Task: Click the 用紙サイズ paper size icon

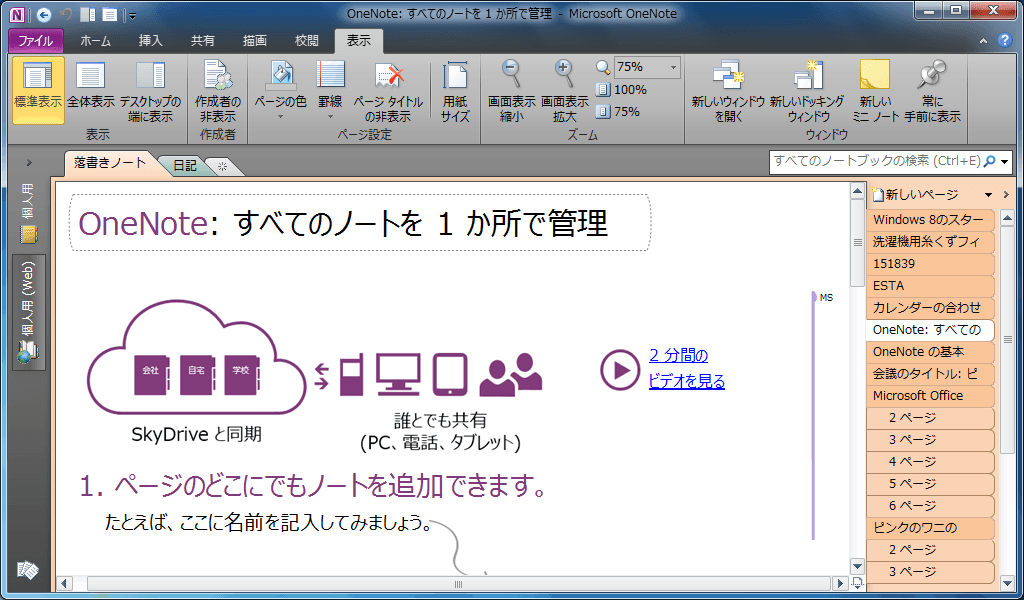Action: point(455,90)
